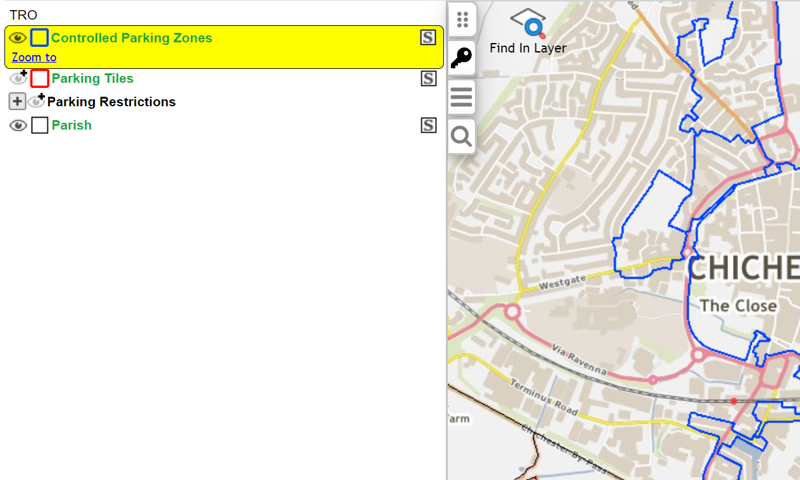
Task: Click the red Parking Tiles symbol swatch
Action: click(39, 78)
